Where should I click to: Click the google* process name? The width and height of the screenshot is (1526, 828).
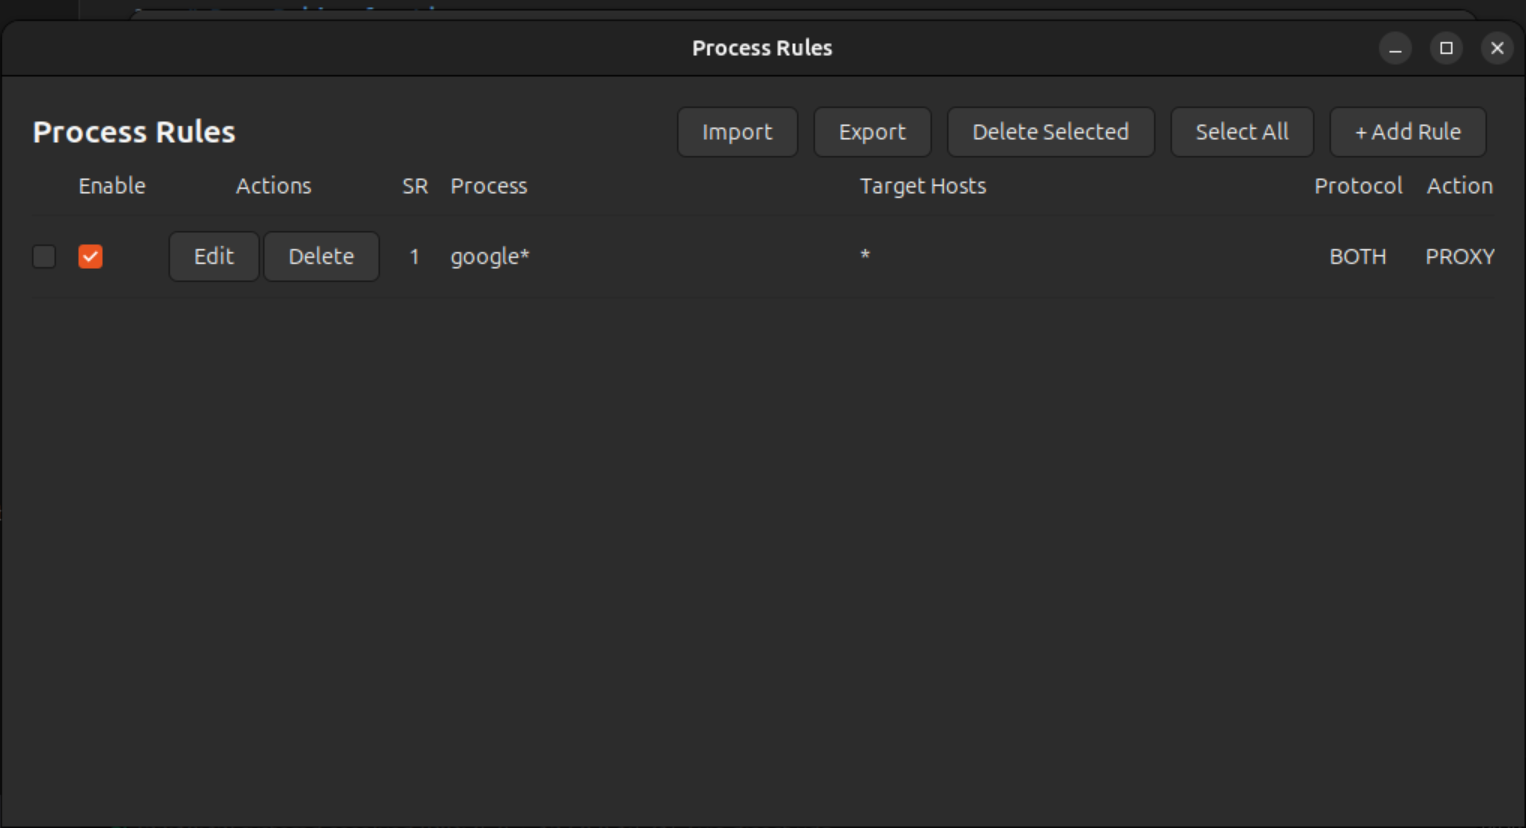490,256
